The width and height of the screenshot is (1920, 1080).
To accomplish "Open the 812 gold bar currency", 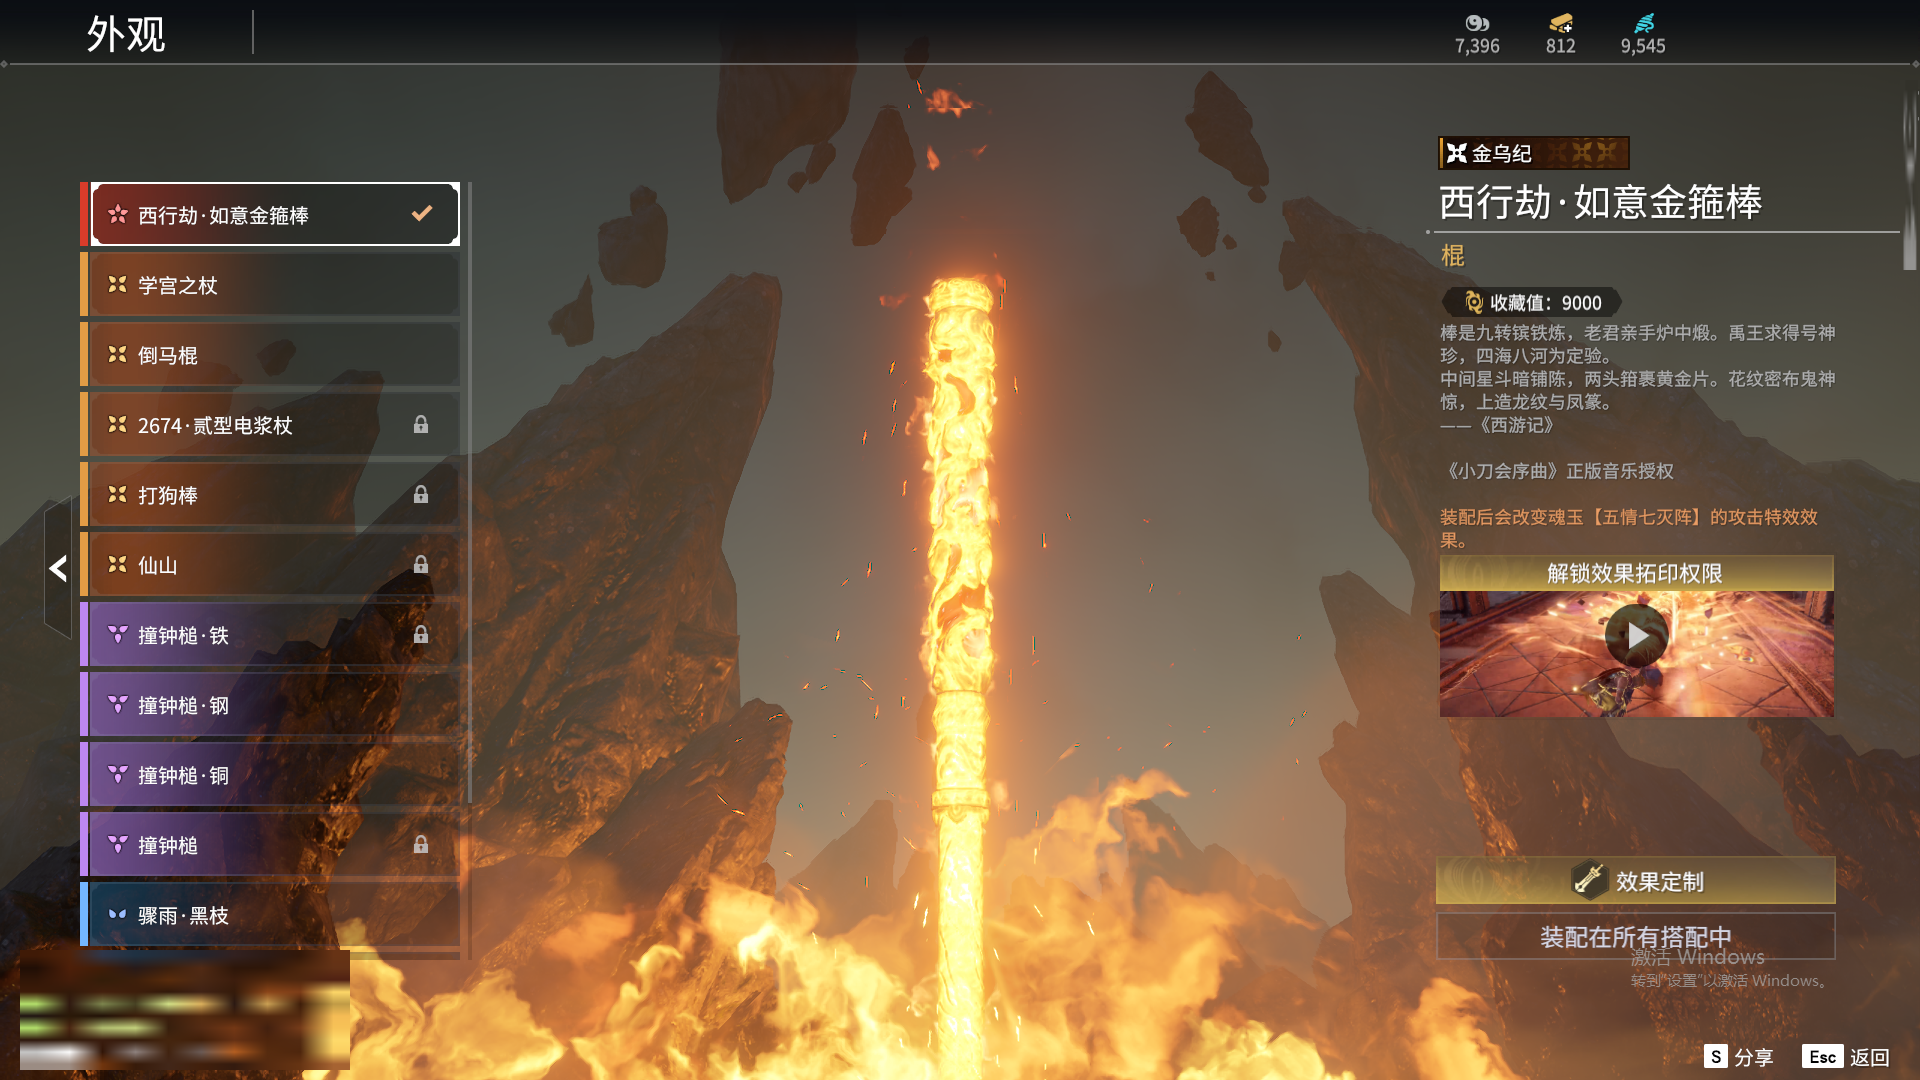I will point(1560,23).
